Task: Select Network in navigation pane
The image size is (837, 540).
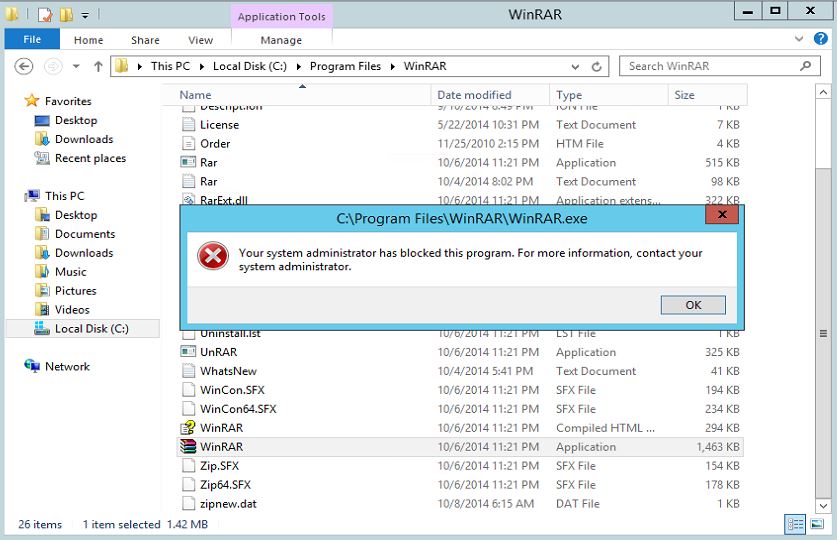Action: click(67, 367)
